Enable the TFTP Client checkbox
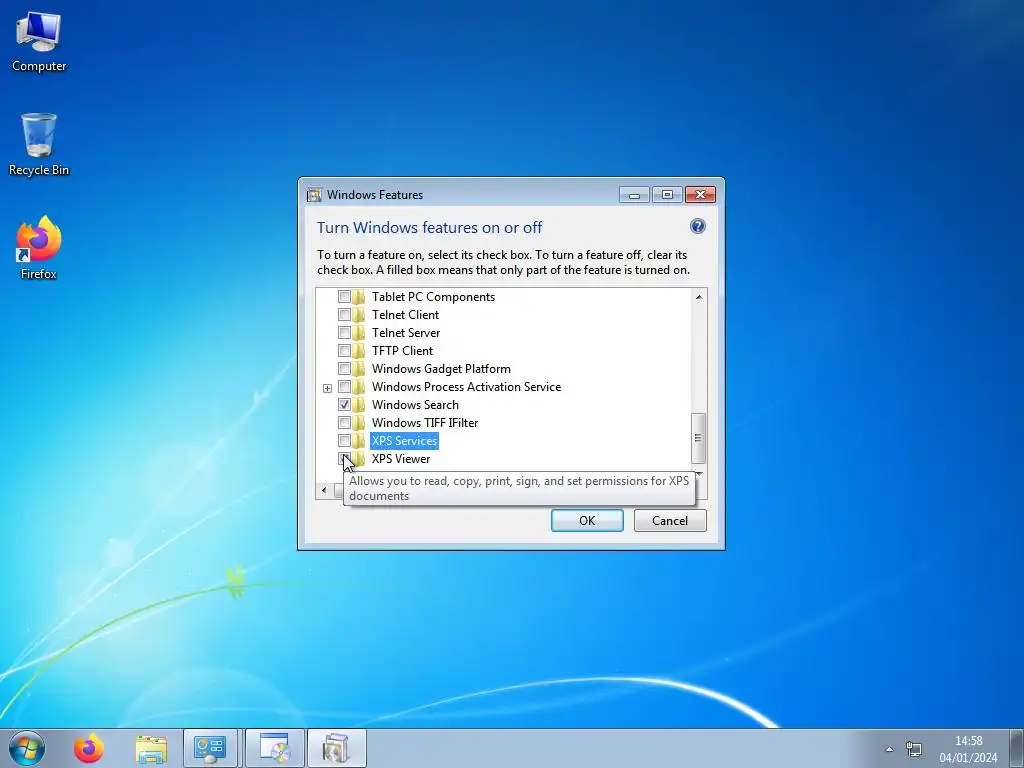The height and width of the screenshot is (768, 1024). 344,351
